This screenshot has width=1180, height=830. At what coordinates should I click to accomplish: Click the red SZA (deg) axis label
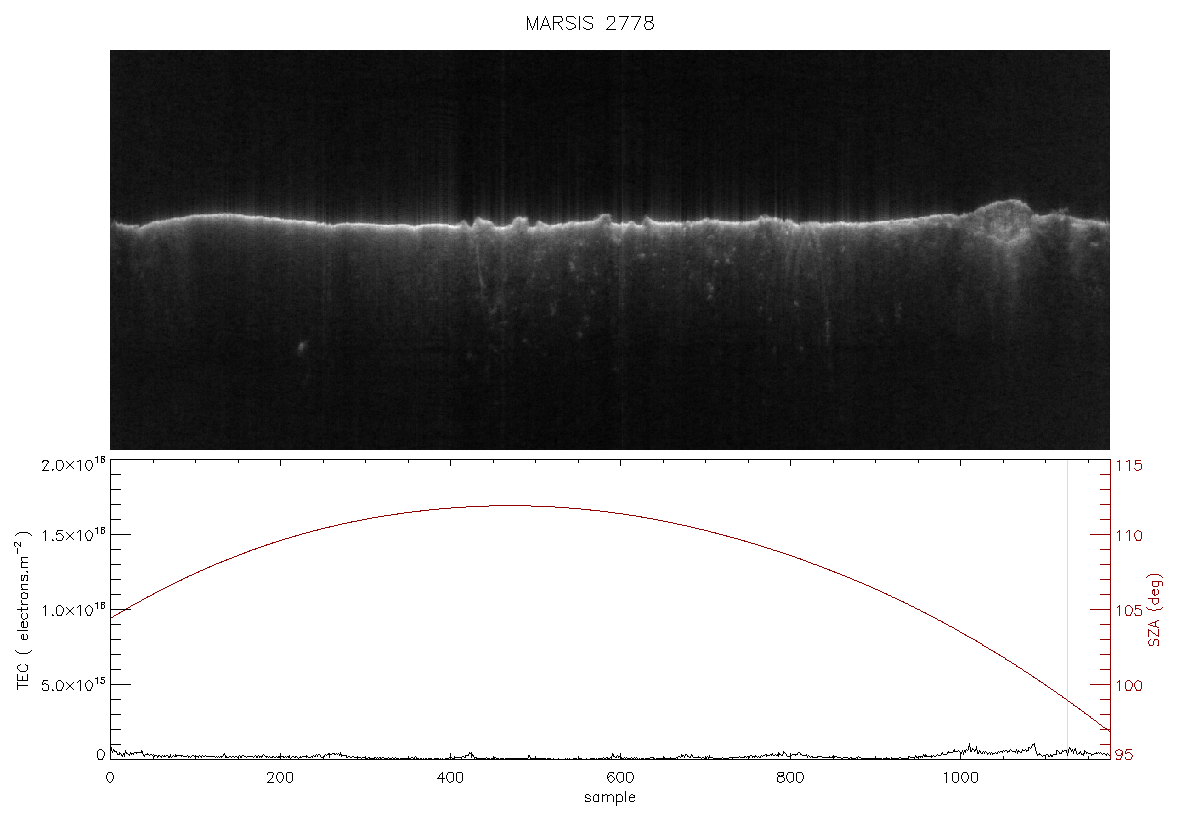point(1154,610)
